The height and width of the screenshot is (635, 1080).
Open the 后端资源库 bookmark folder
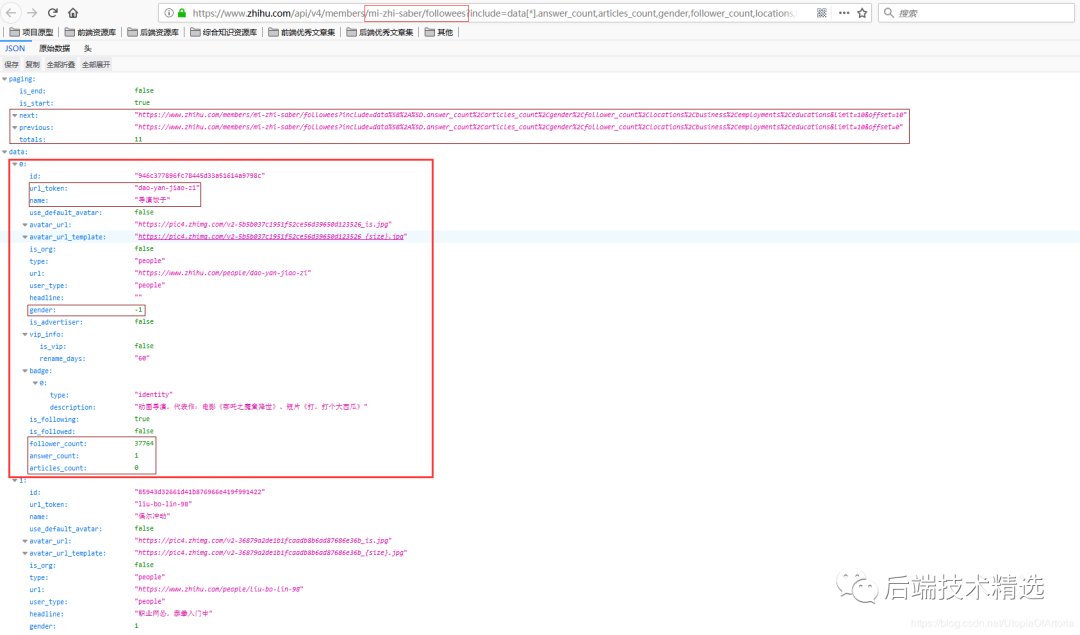click(154, 32)
